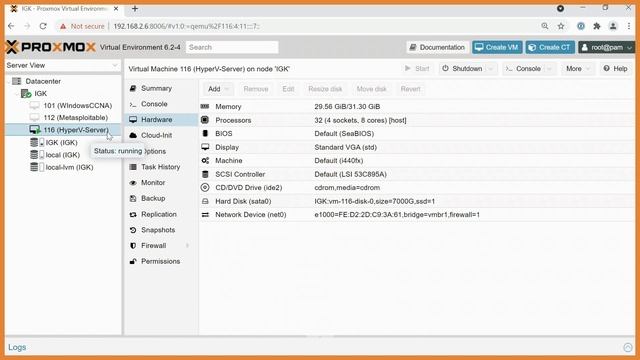
Task: Click the Network Device row icon
Action: (x=205, y=215)
